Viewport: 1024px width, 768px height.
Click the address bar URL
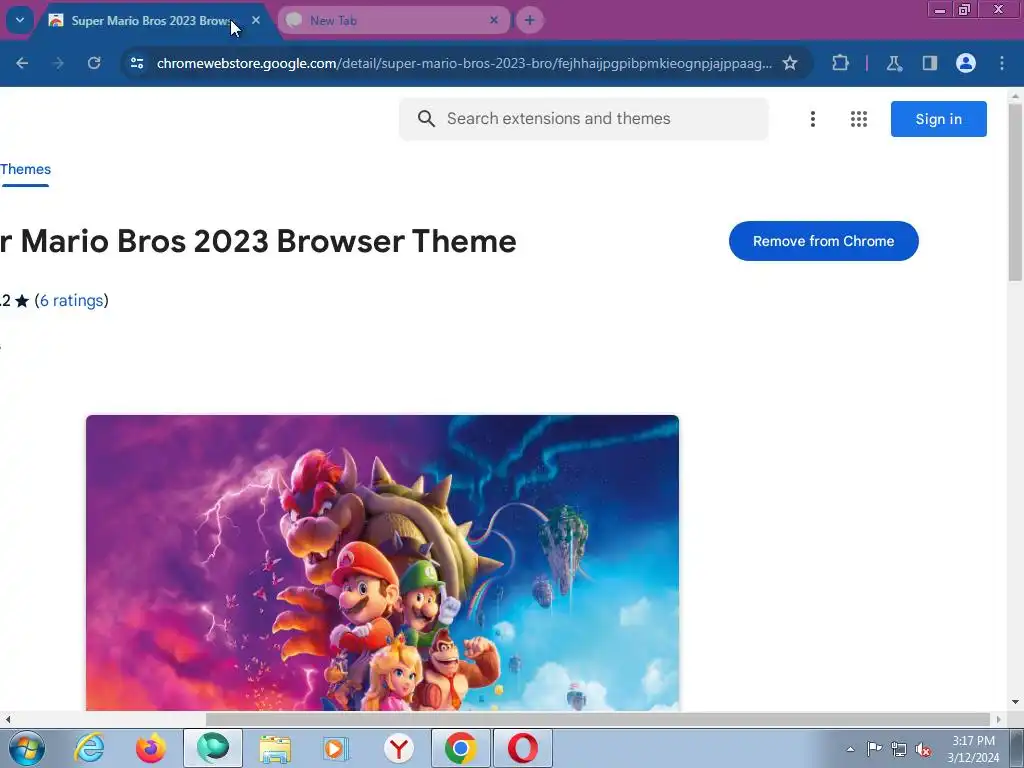464,63
